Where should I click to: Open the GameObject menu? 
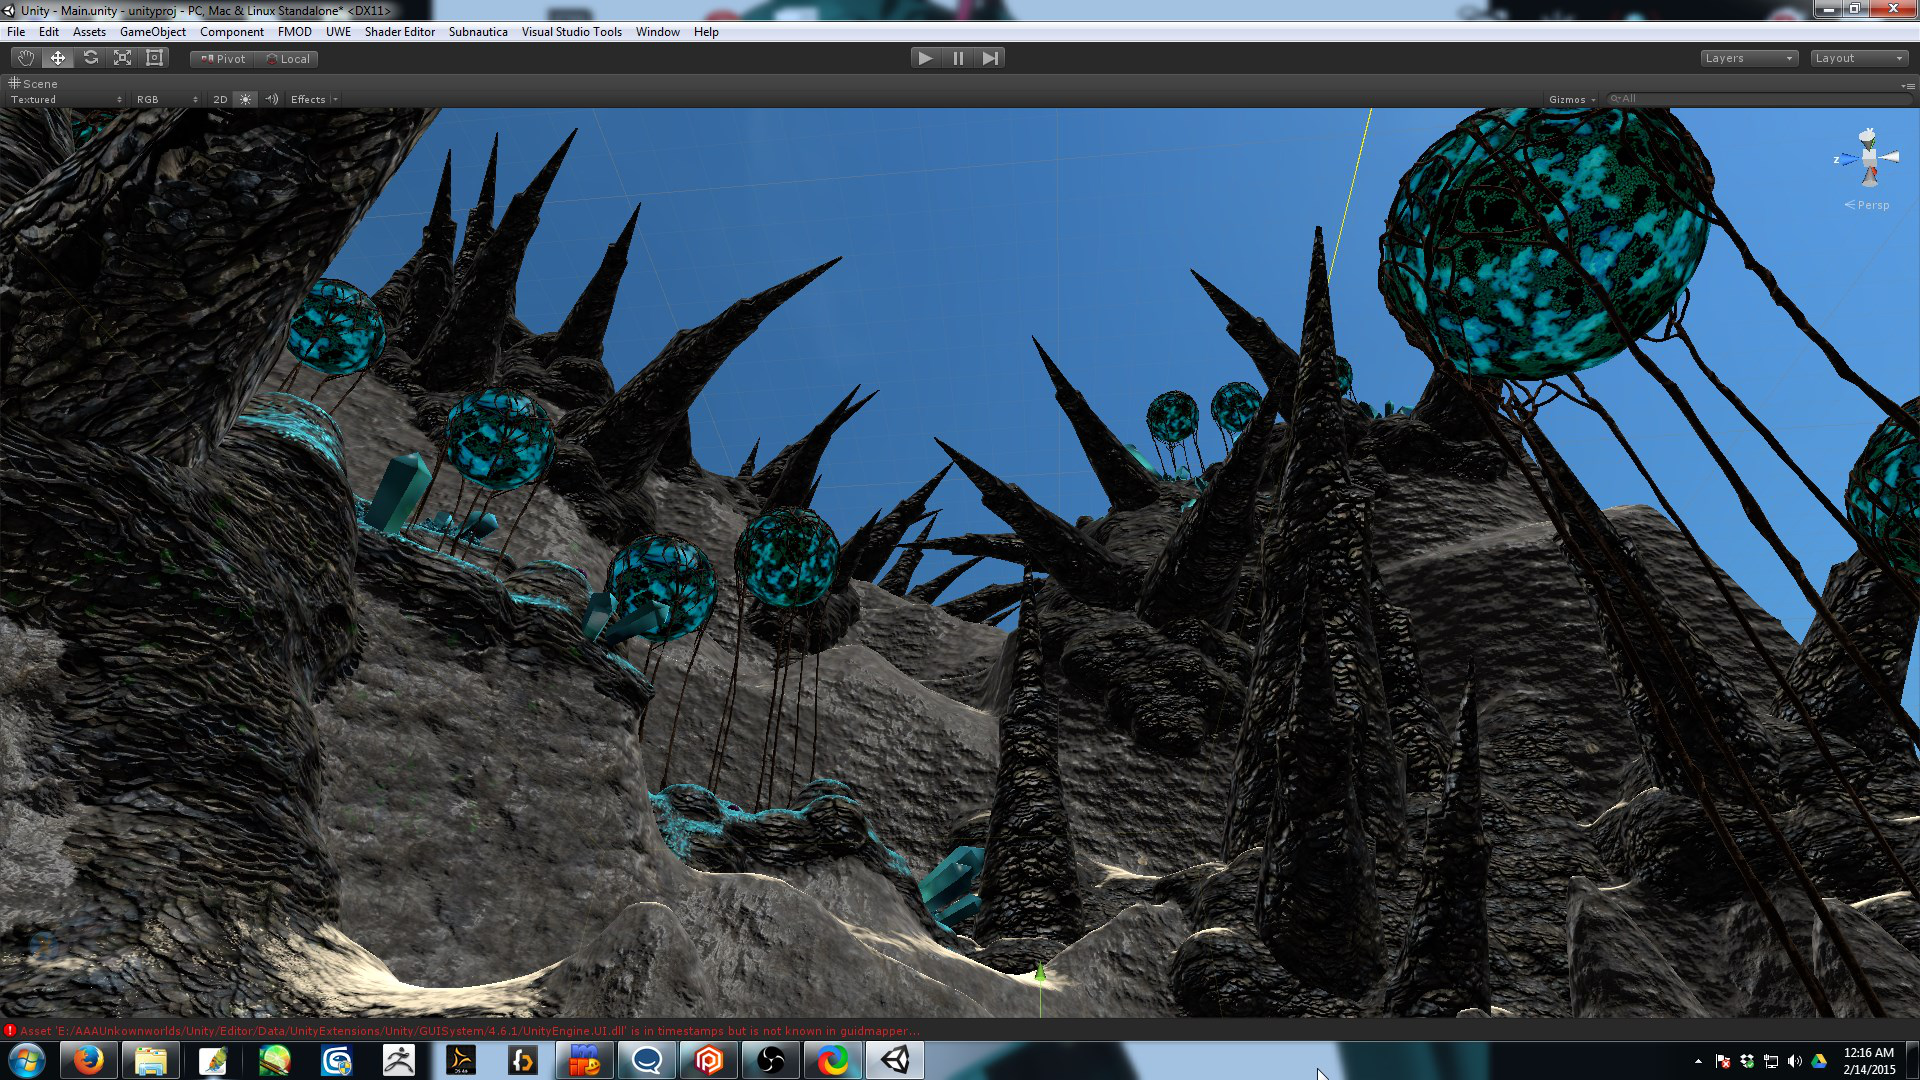click(153, 32)
